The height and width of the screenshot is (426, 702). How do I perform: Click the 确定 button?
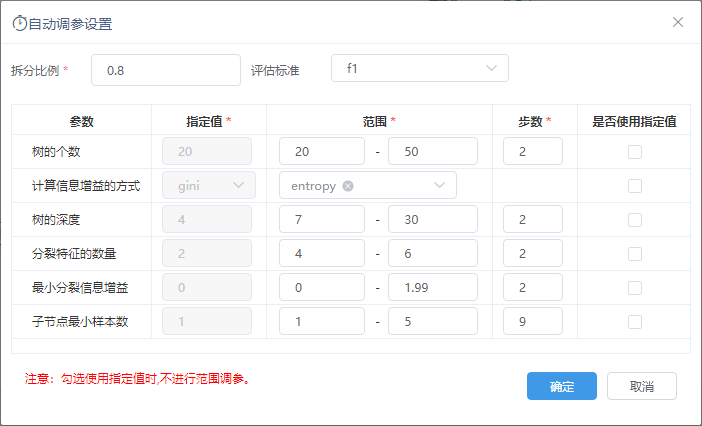(x=562, y=386)
